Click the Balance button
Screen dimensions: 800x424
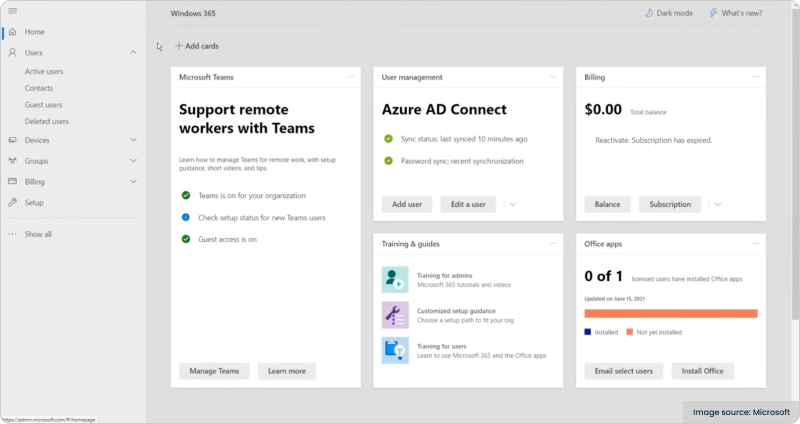[607, 204]
